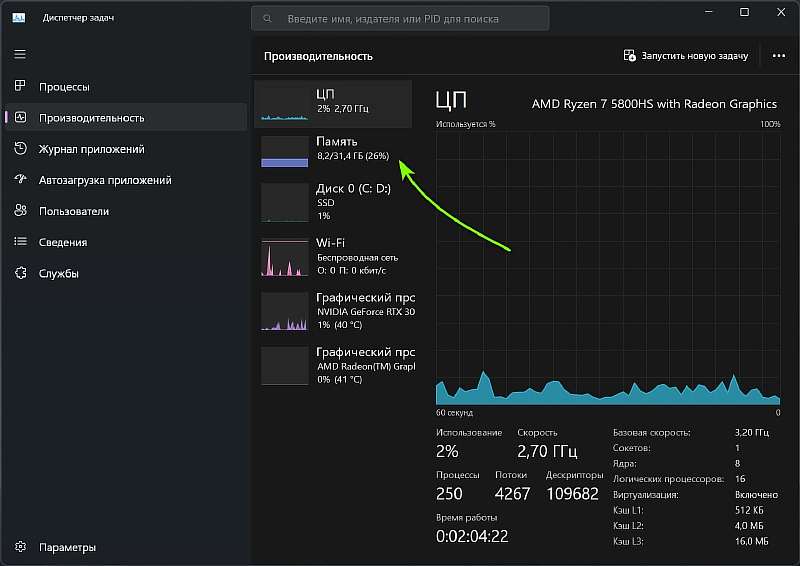Click the CPU usage graph area

pos(607,267)
